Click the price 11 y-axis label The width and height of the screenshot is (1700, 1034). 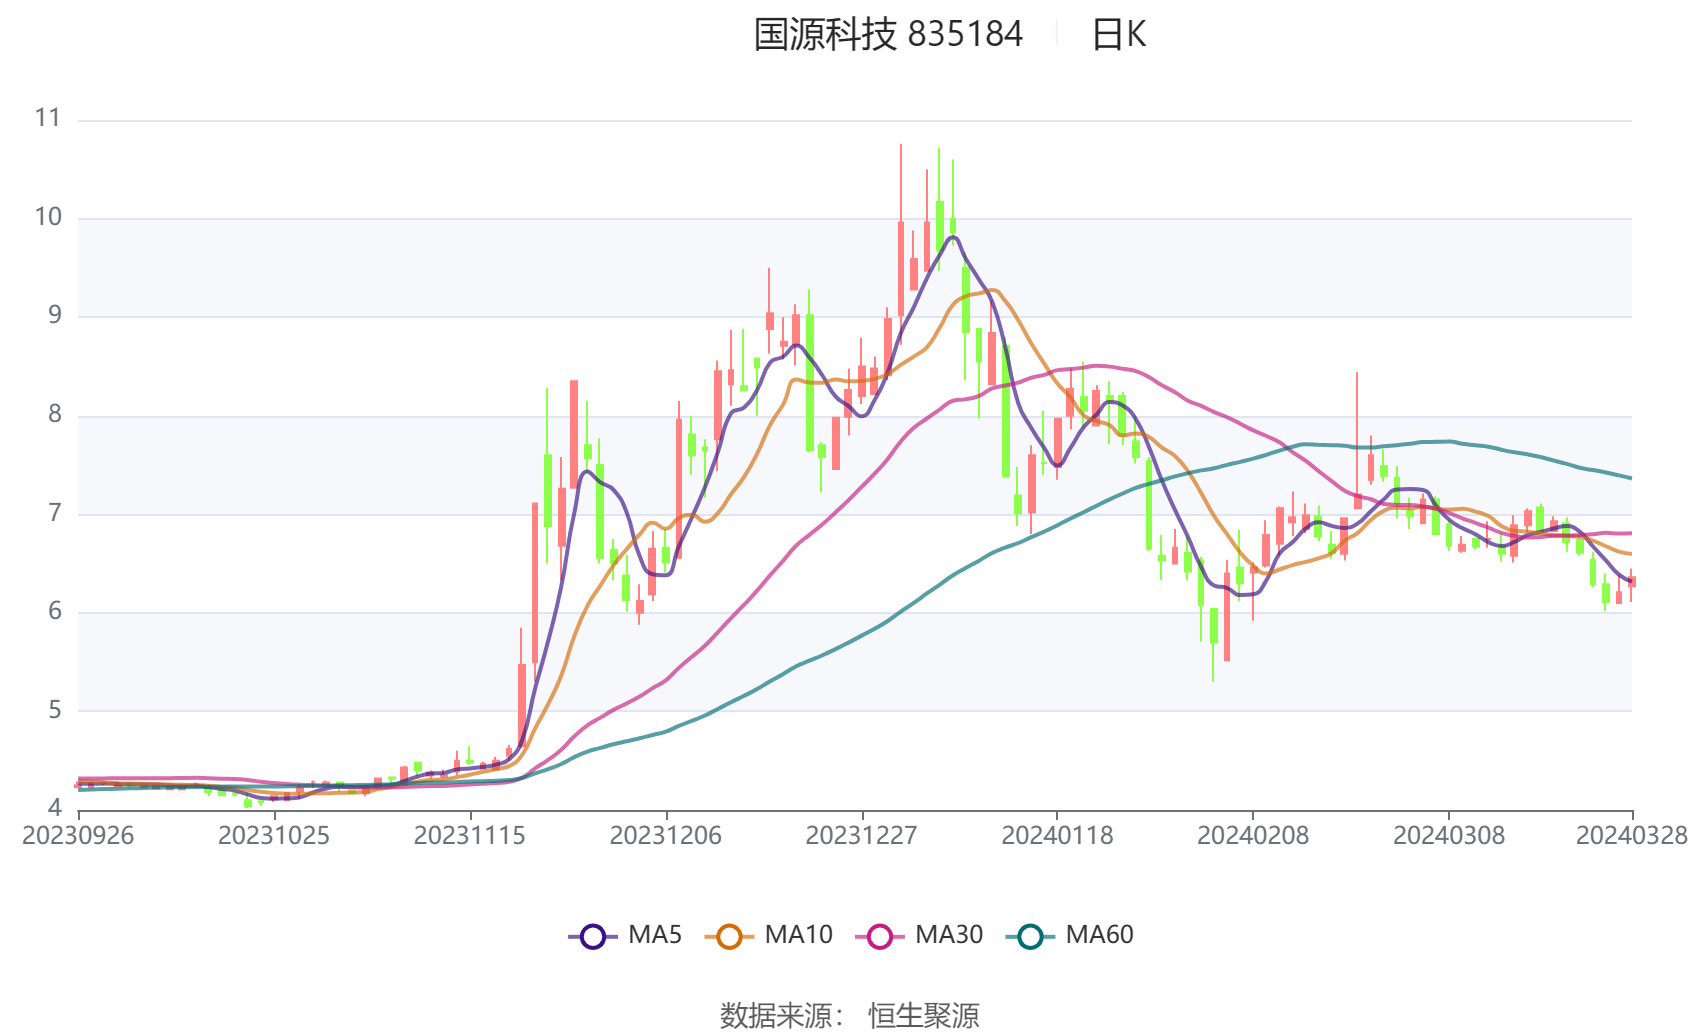[x=48, y=118]
